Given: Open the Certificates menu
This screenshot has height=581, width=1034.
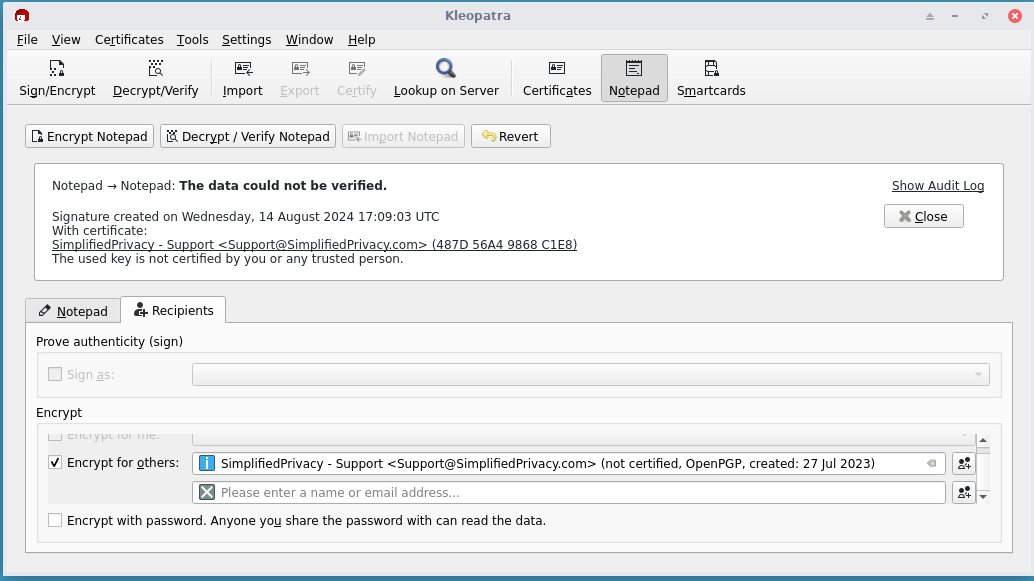Looking at the screenshot, I should tap(129, 40).
